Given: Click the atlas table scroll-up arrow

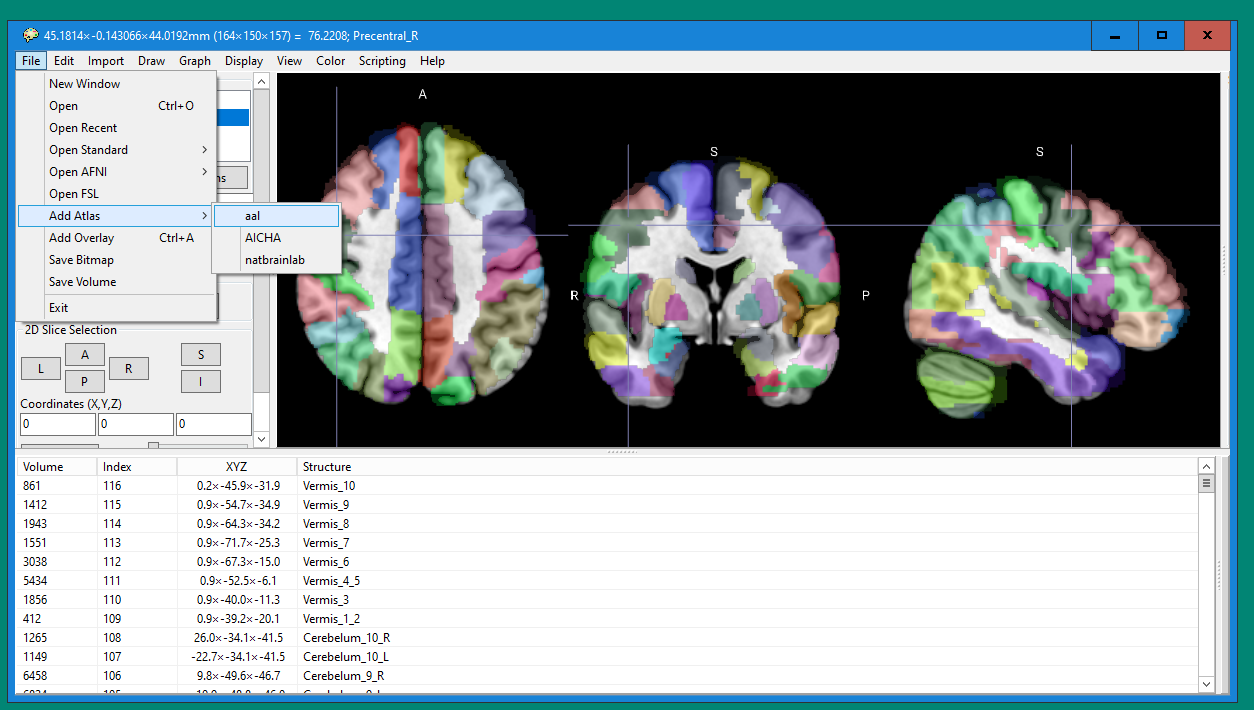Looking at the screenshot, I should click(x=1206, y=466).
